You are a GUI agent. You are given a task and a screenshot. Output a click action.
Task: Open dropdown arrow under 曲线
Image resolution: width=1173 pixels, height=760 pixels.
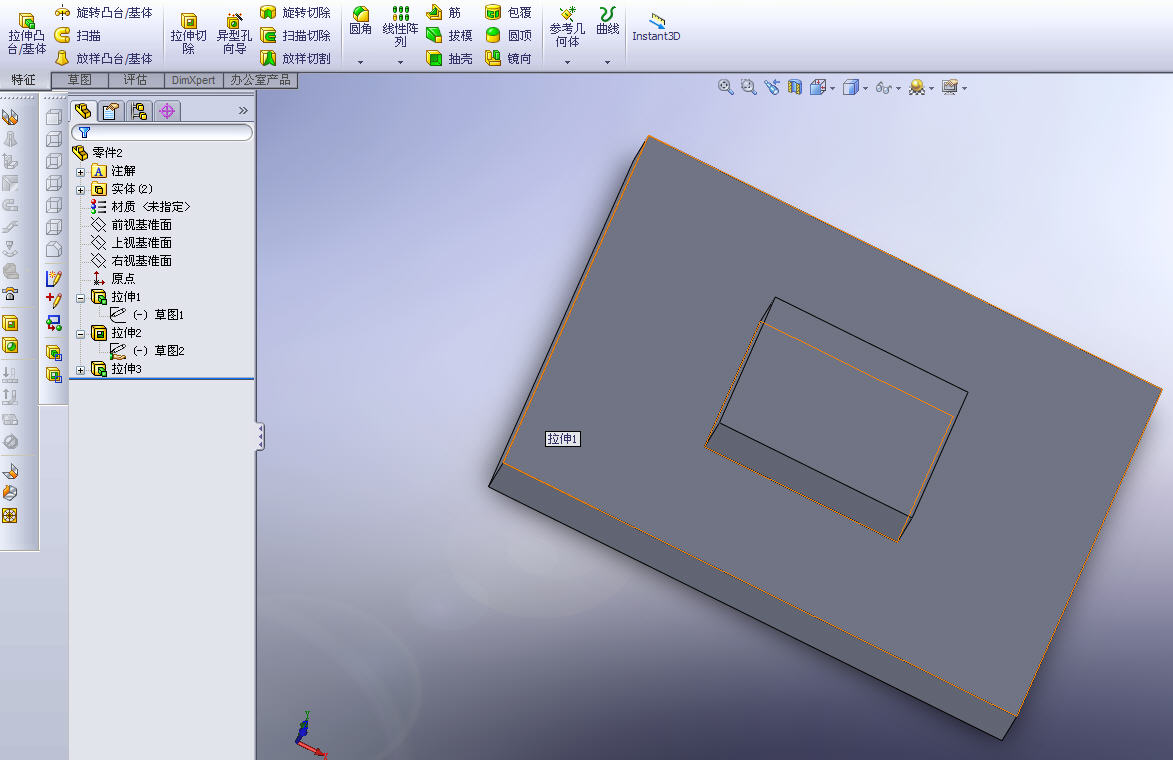[x=607, y=62]
